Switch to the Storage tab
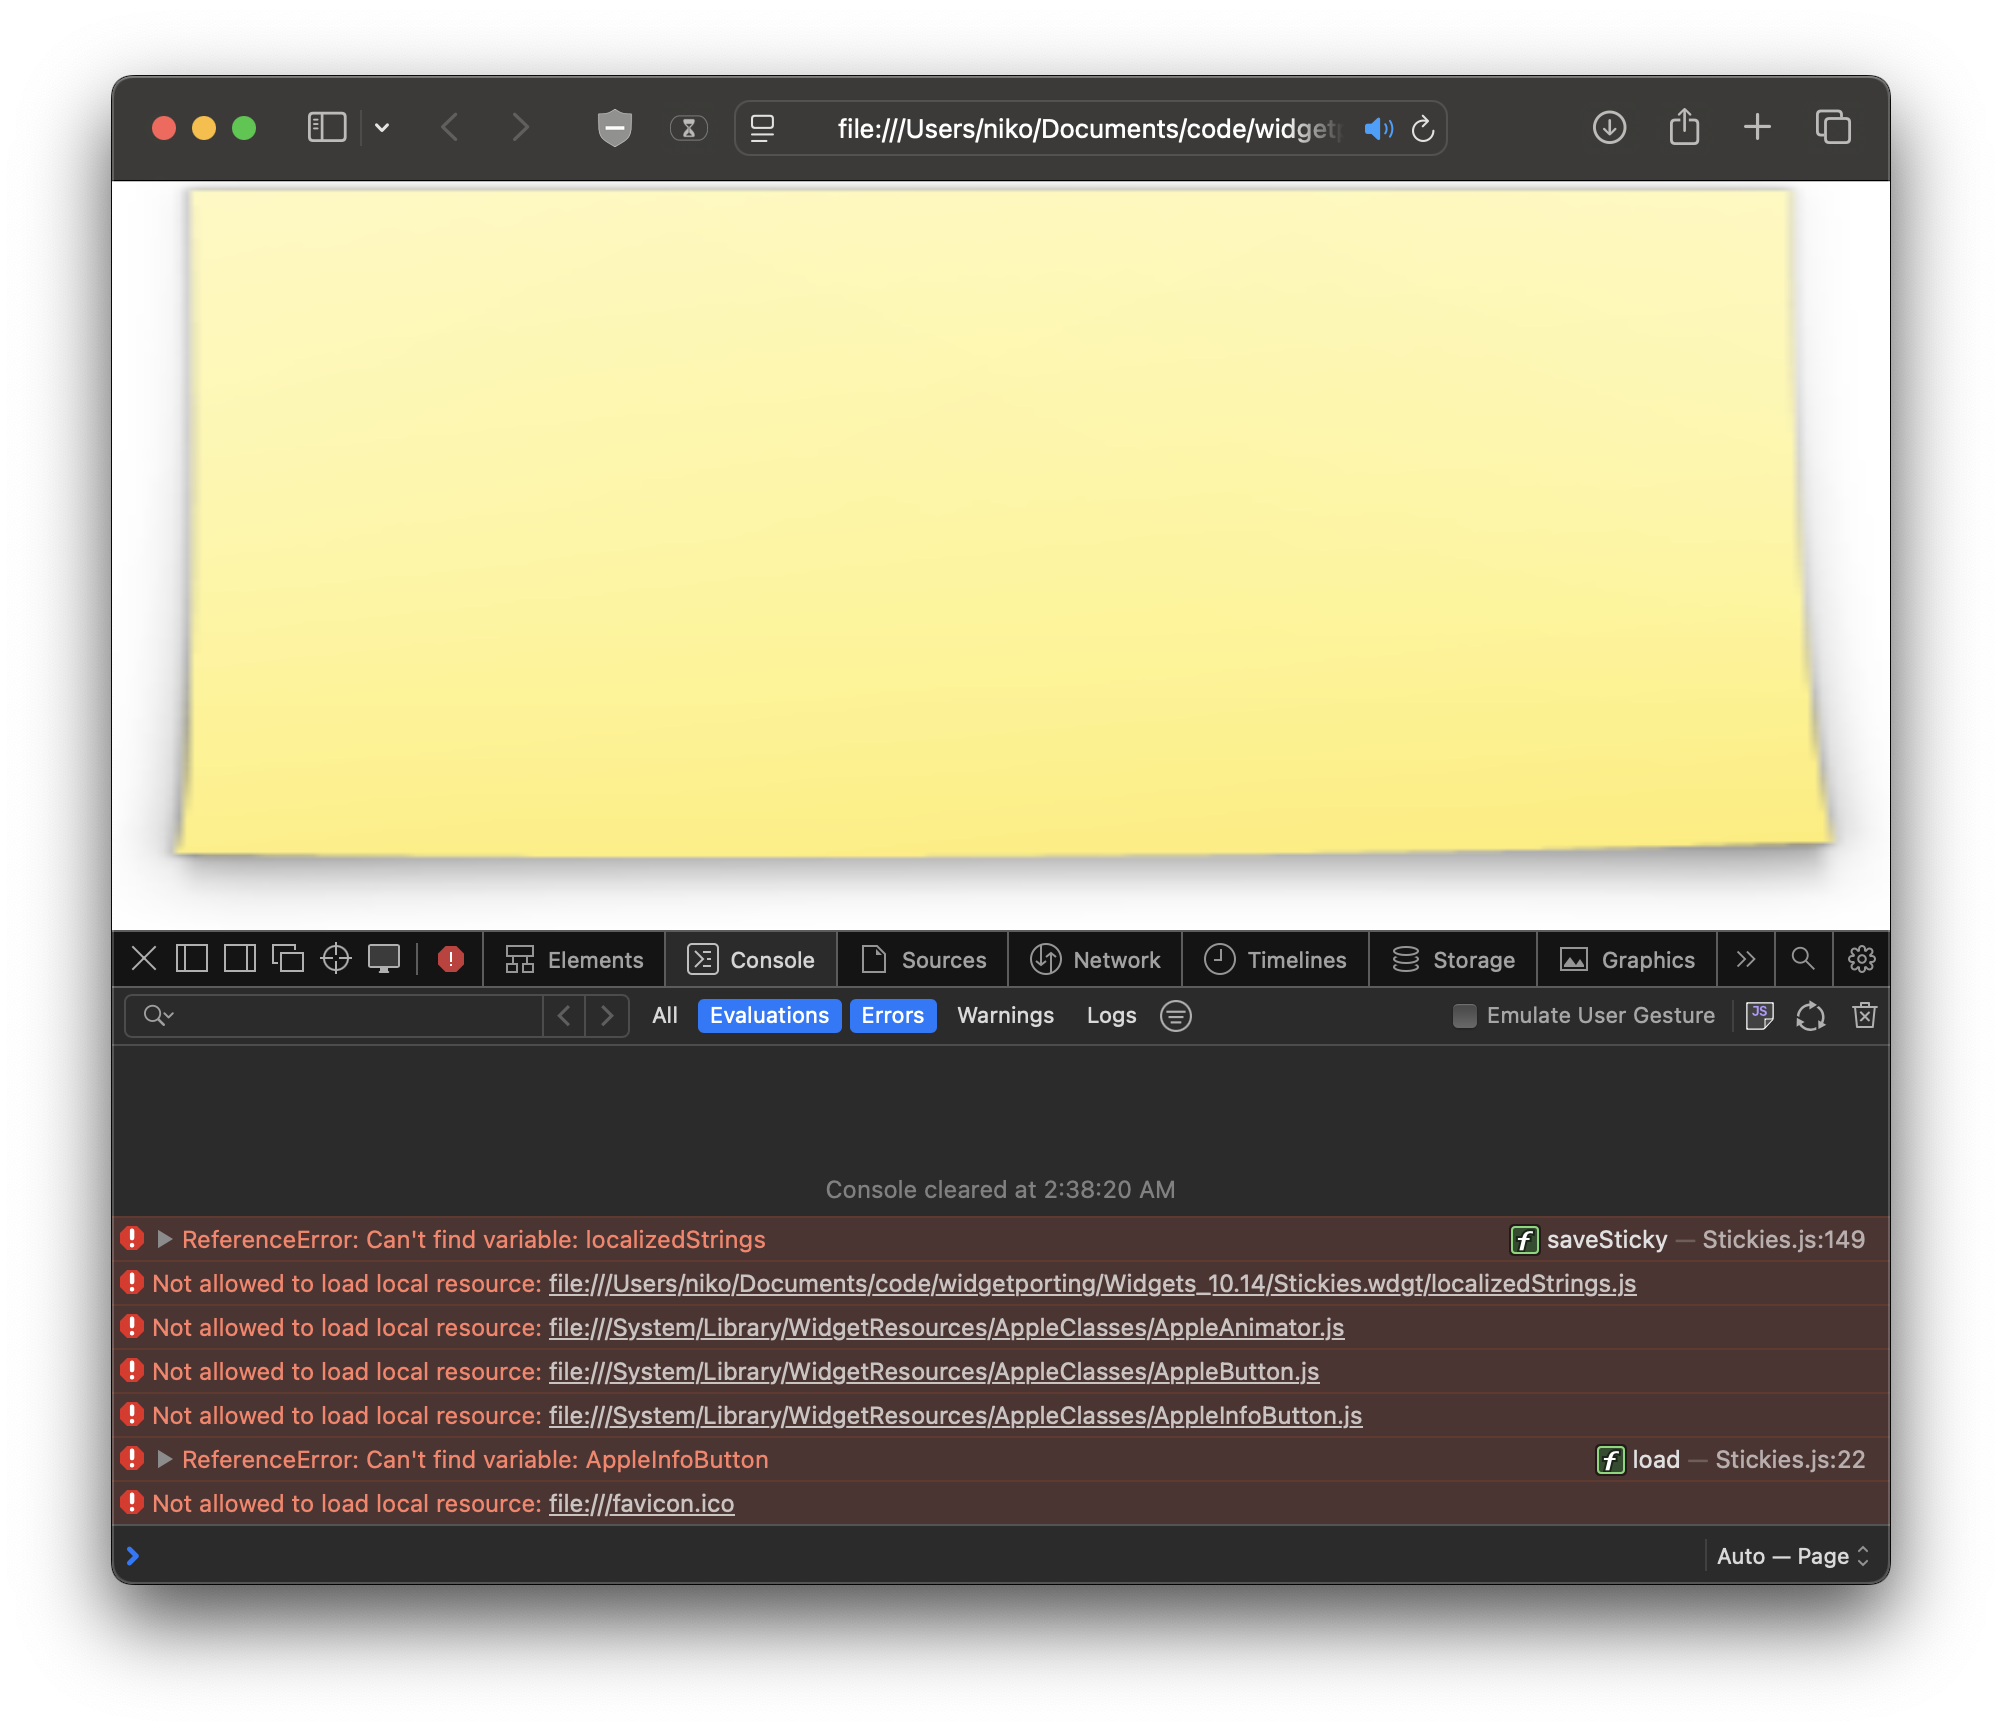Screen dimensions: 2002x1732 (x=1453, y=960)
